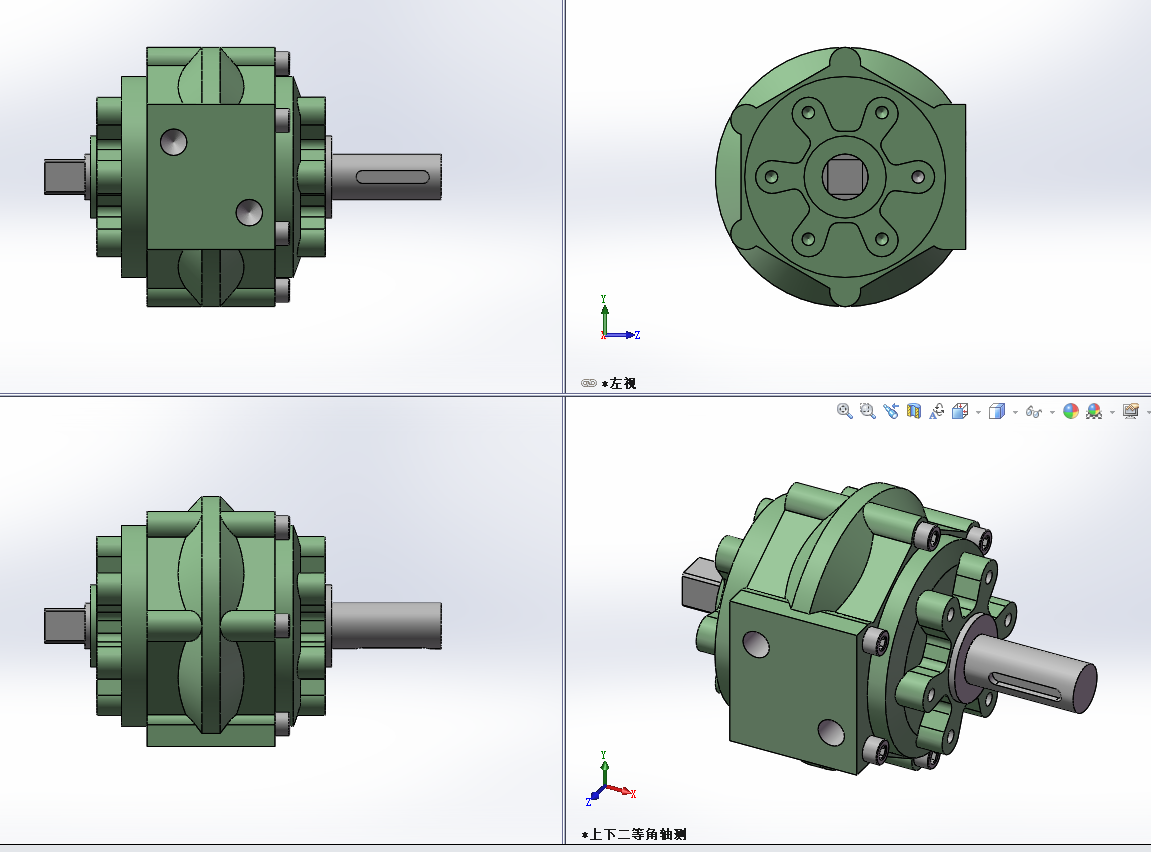Click the link-views icon beside 左视 label
This screenshot has height=852, width=1151.
point(589,383)
